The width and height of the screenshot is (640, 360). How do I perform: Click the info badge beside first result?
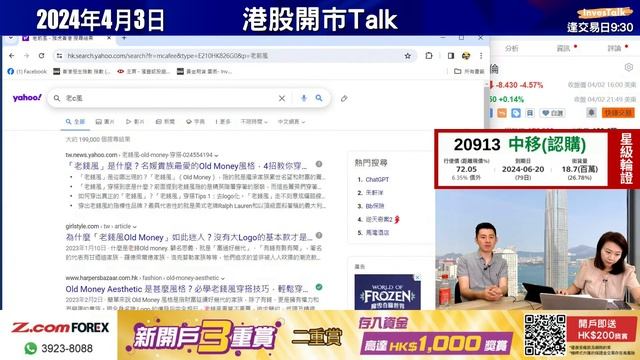point(319,164)
